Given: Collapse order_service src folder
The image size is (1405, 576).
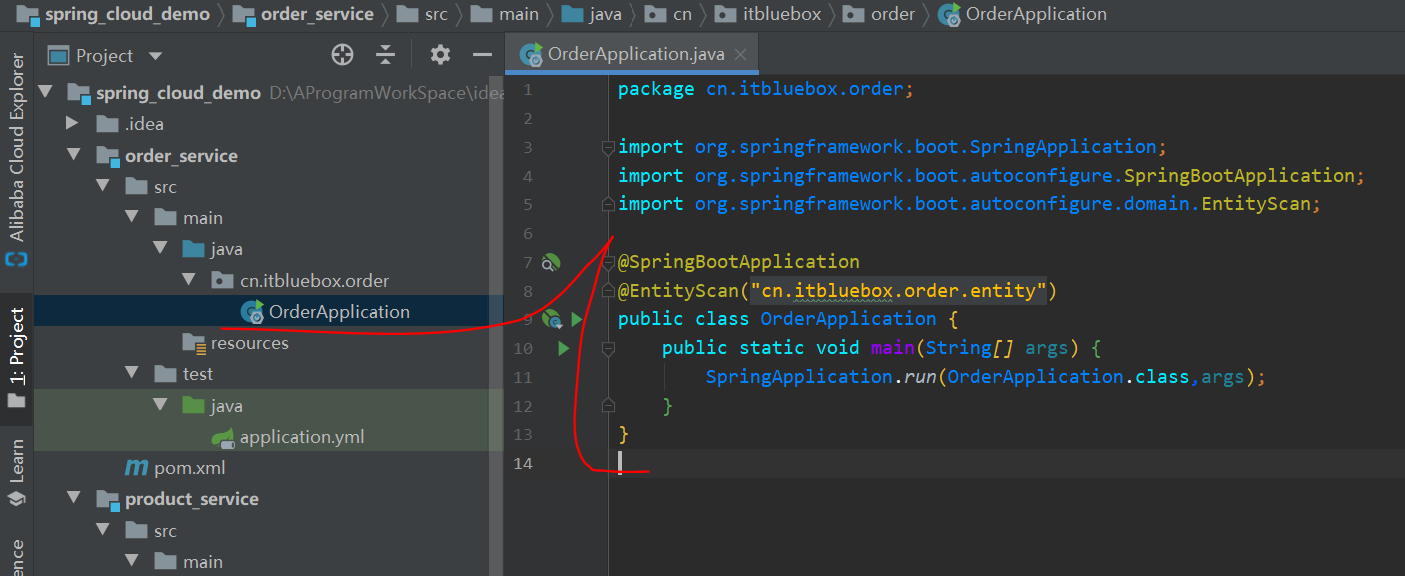Looking at the screenshot, I should [x=103, y=186].
